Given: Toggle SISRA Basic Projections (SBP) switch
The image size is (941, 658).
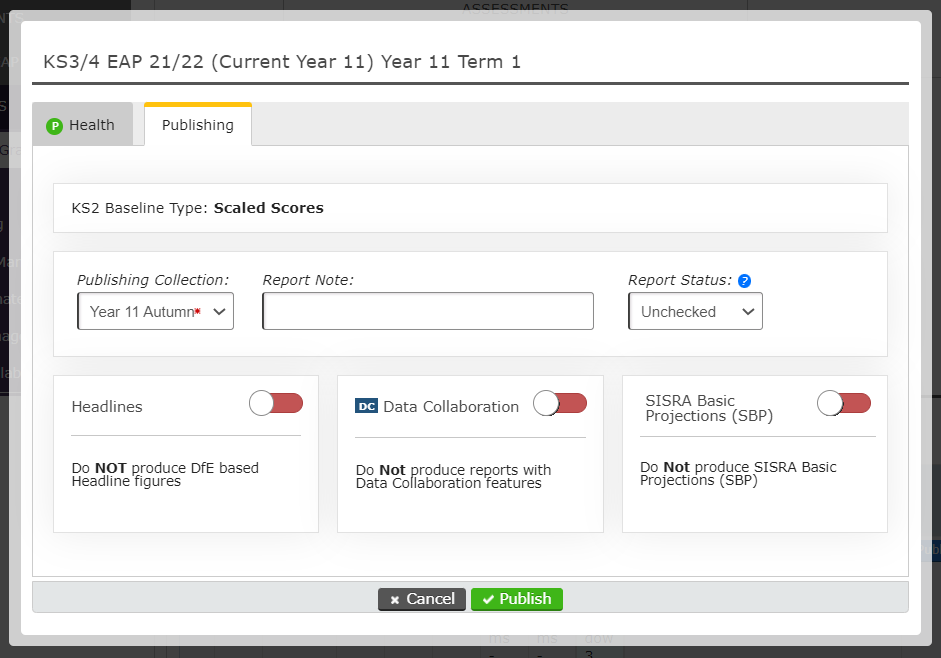Looking at the screenshot, I should [x=844, y=403].
